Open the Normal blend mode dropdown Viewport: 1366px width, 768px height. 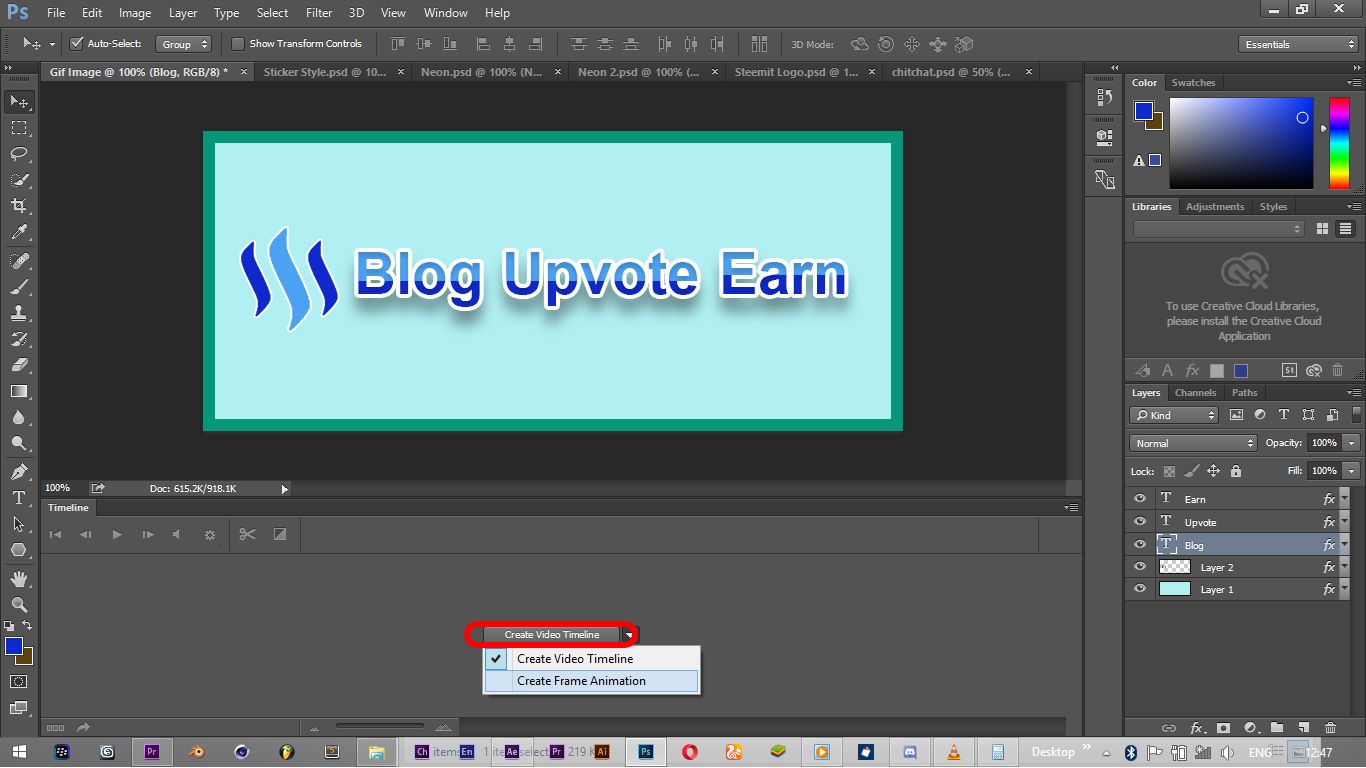click(1193, 443)
